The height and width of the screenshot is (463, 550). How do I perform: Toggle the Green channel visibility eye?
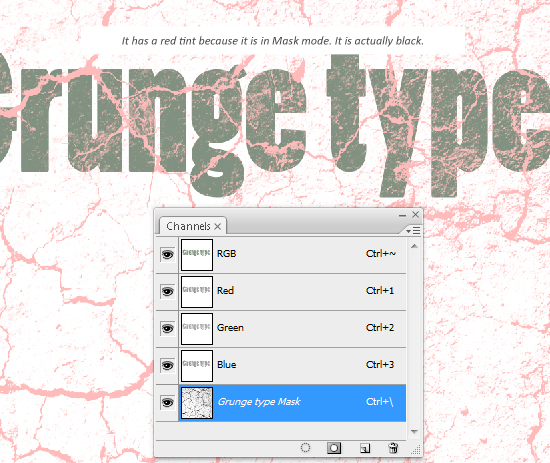pyautogui.click(x=167, y=328)
